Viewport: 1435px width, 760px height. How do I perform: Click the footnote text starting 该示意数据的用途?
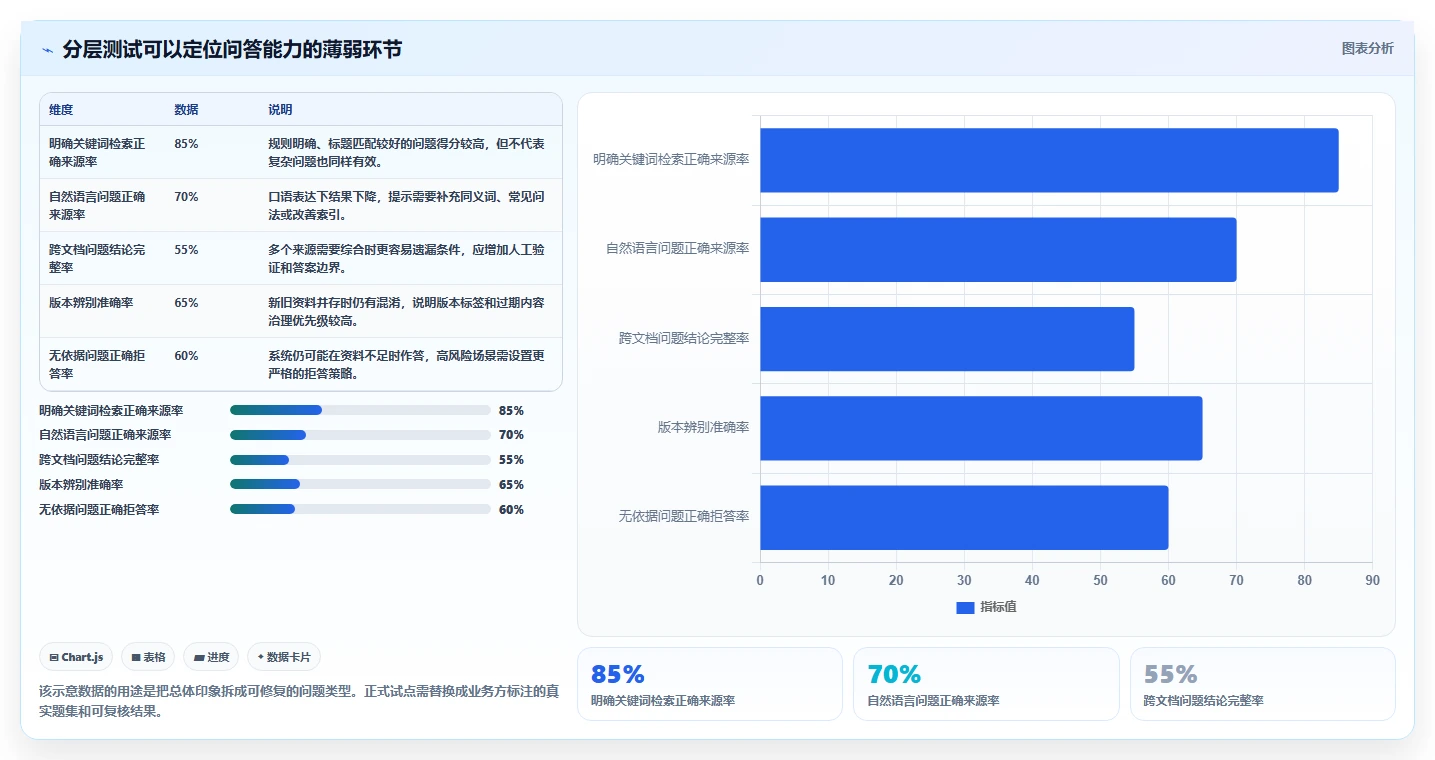[x=299, y=701]
